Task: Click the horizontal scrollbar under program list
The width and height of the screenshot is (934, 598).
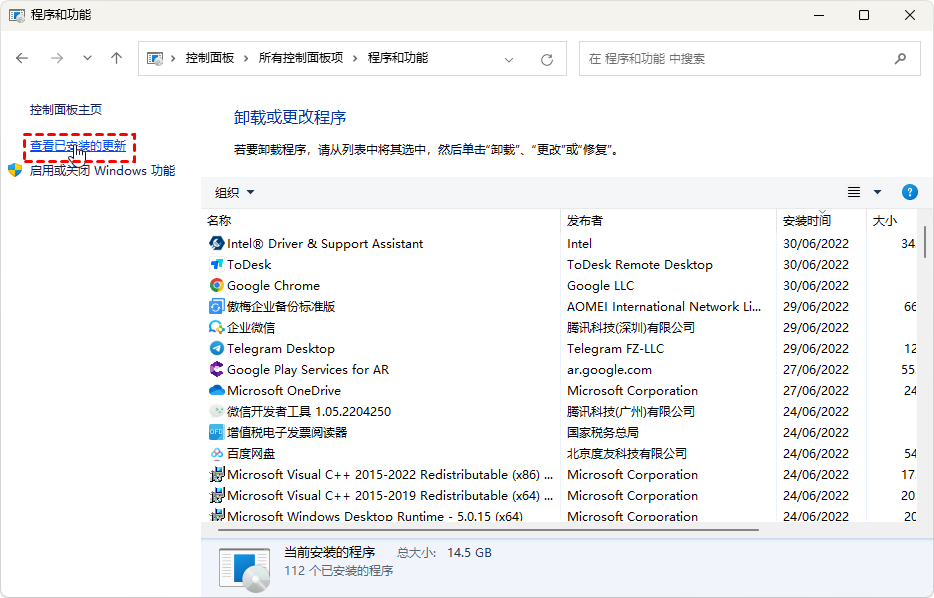Action: click(480, 529)
